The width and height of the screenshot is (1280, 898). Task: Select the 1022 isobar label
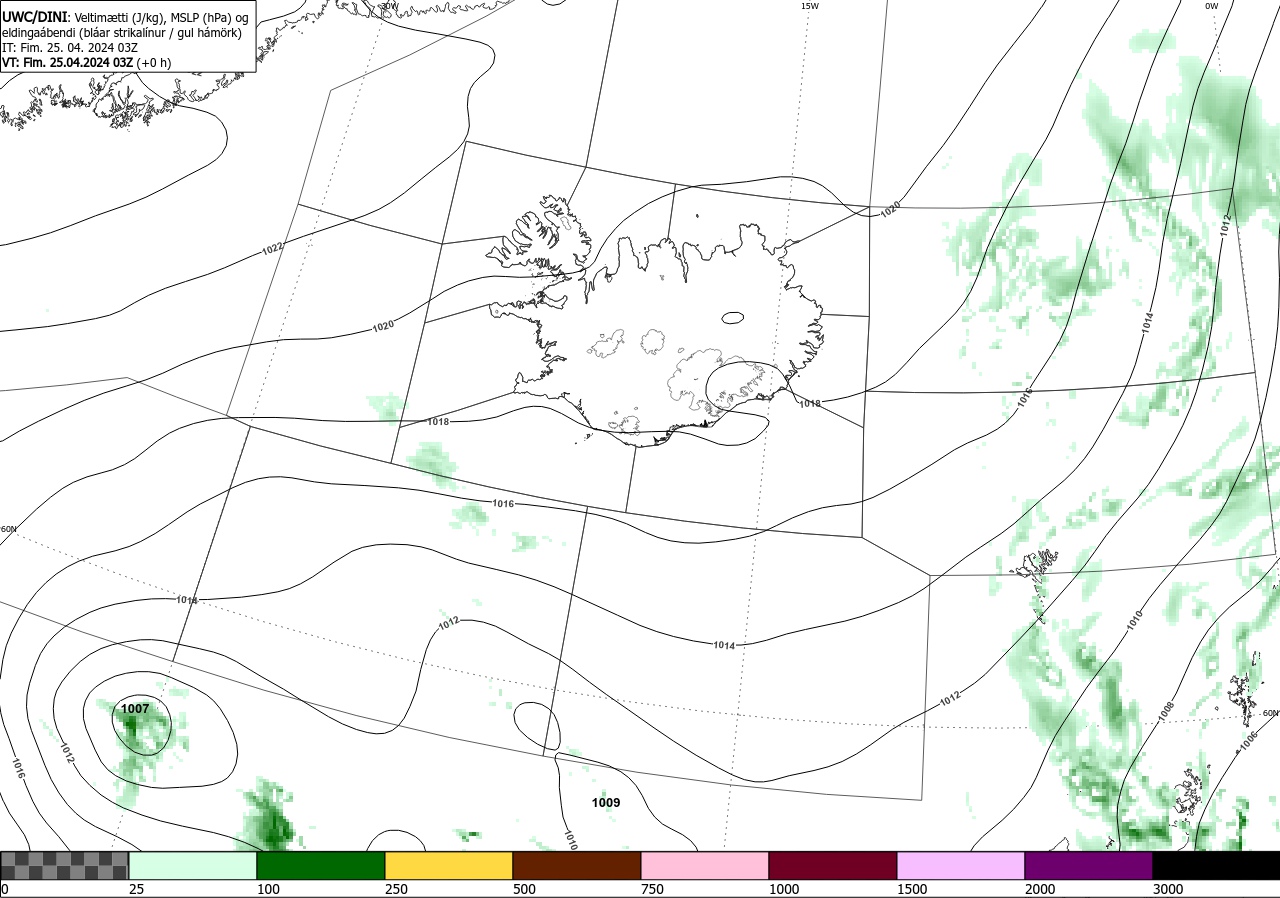pos(272,248)
